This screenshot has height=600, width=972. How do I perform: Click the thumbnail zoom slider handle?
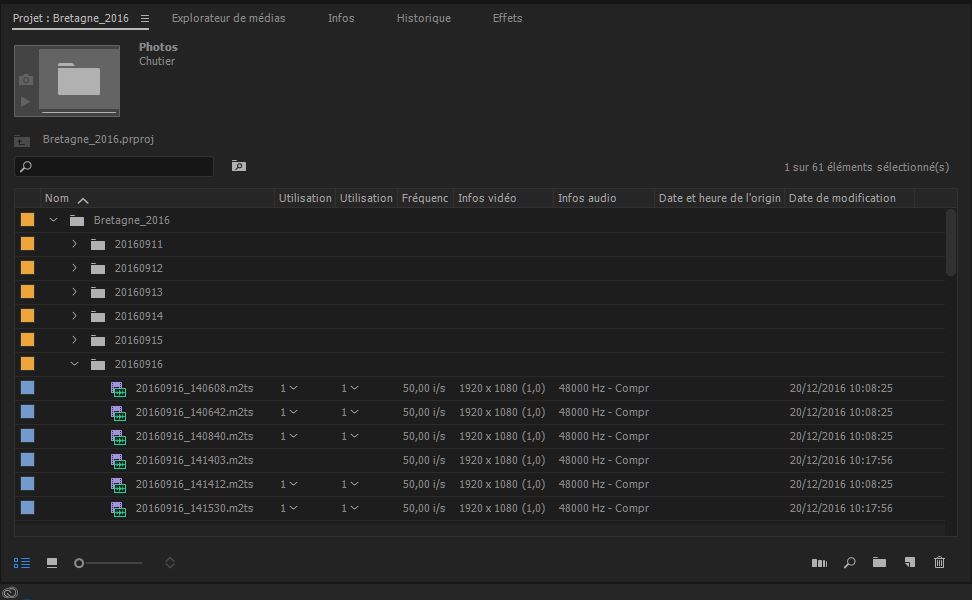[79, 563]
